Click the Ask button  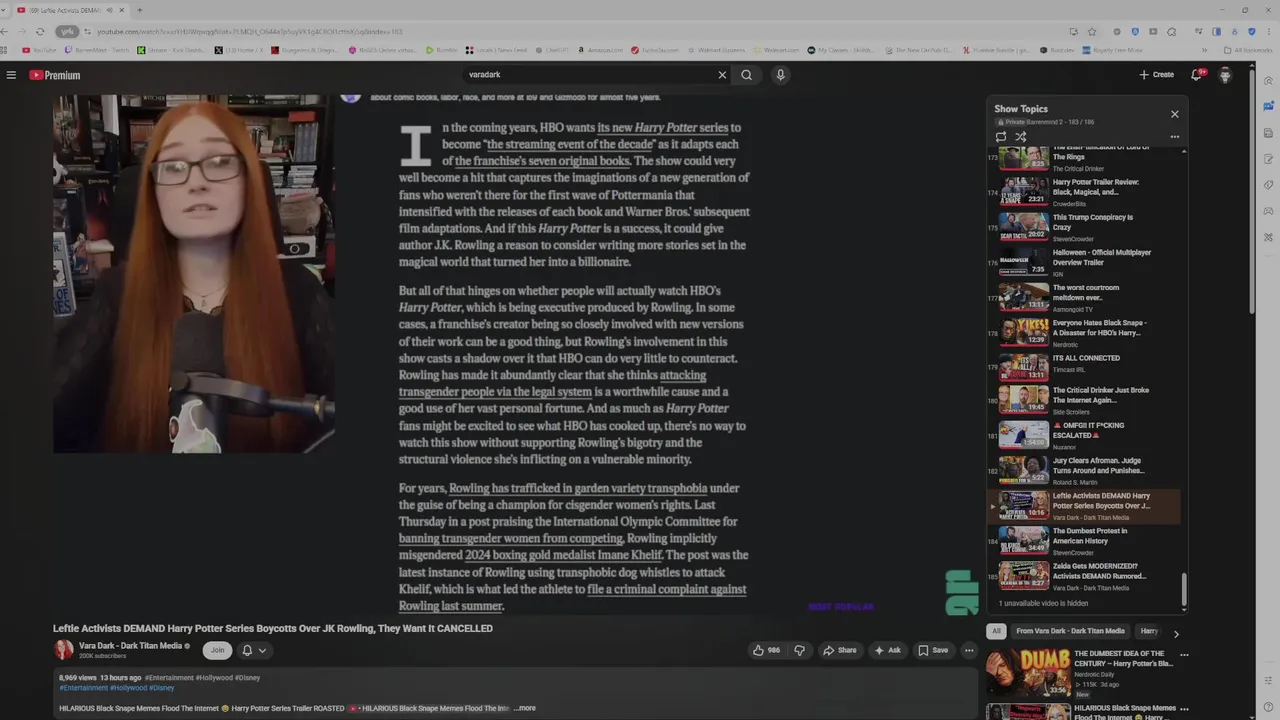click(x=887, y=650)
